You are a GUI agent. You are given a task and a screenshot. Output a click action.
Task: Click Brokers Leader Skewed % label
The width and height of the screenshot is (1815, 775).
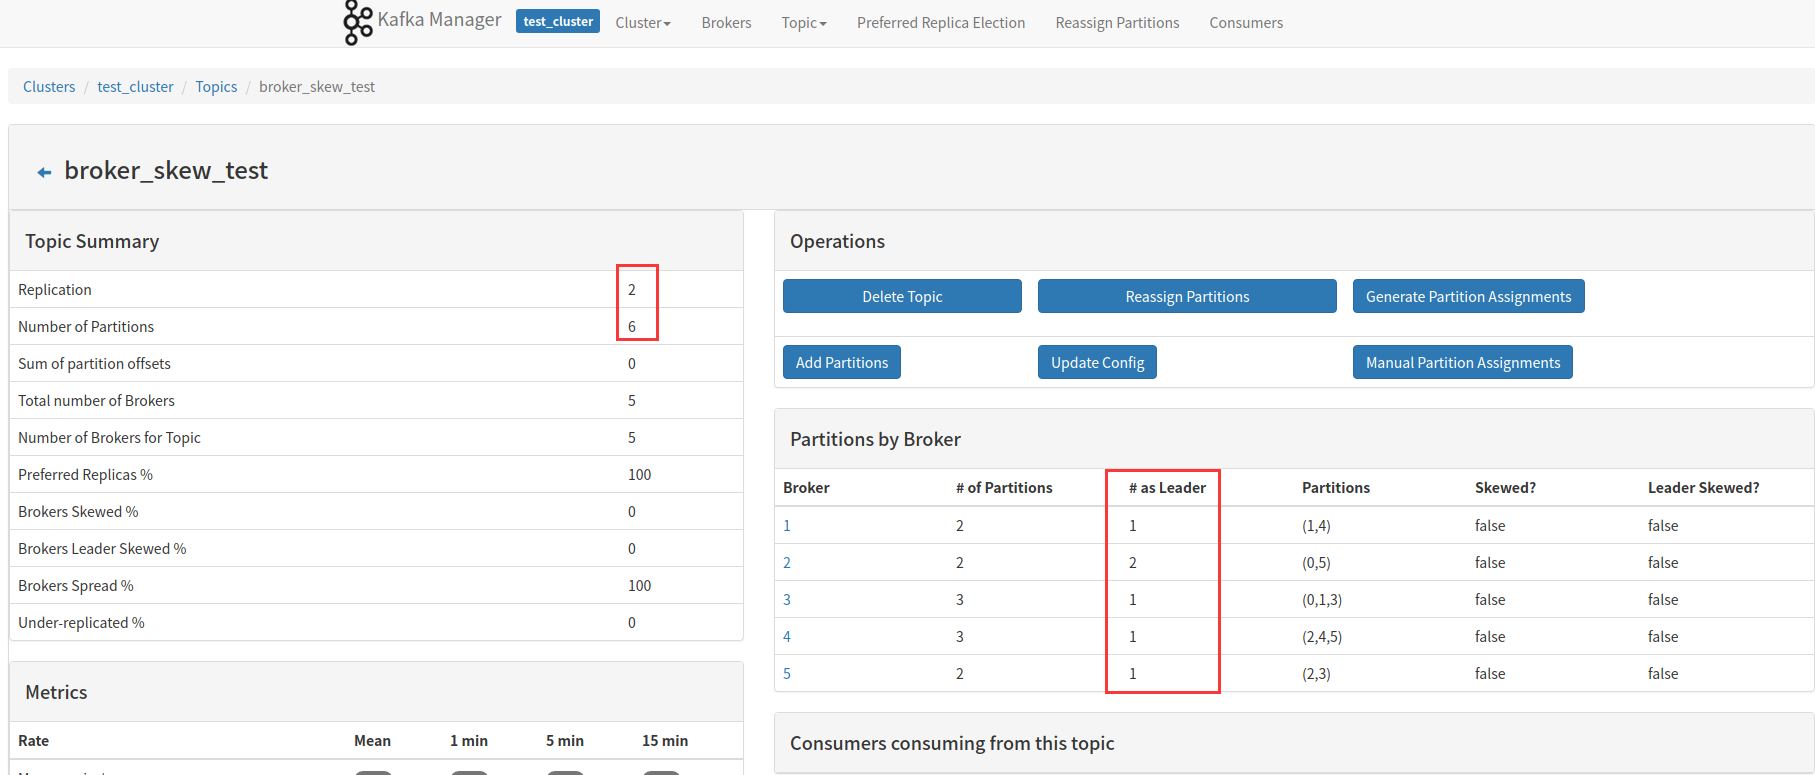pos(102,549)
